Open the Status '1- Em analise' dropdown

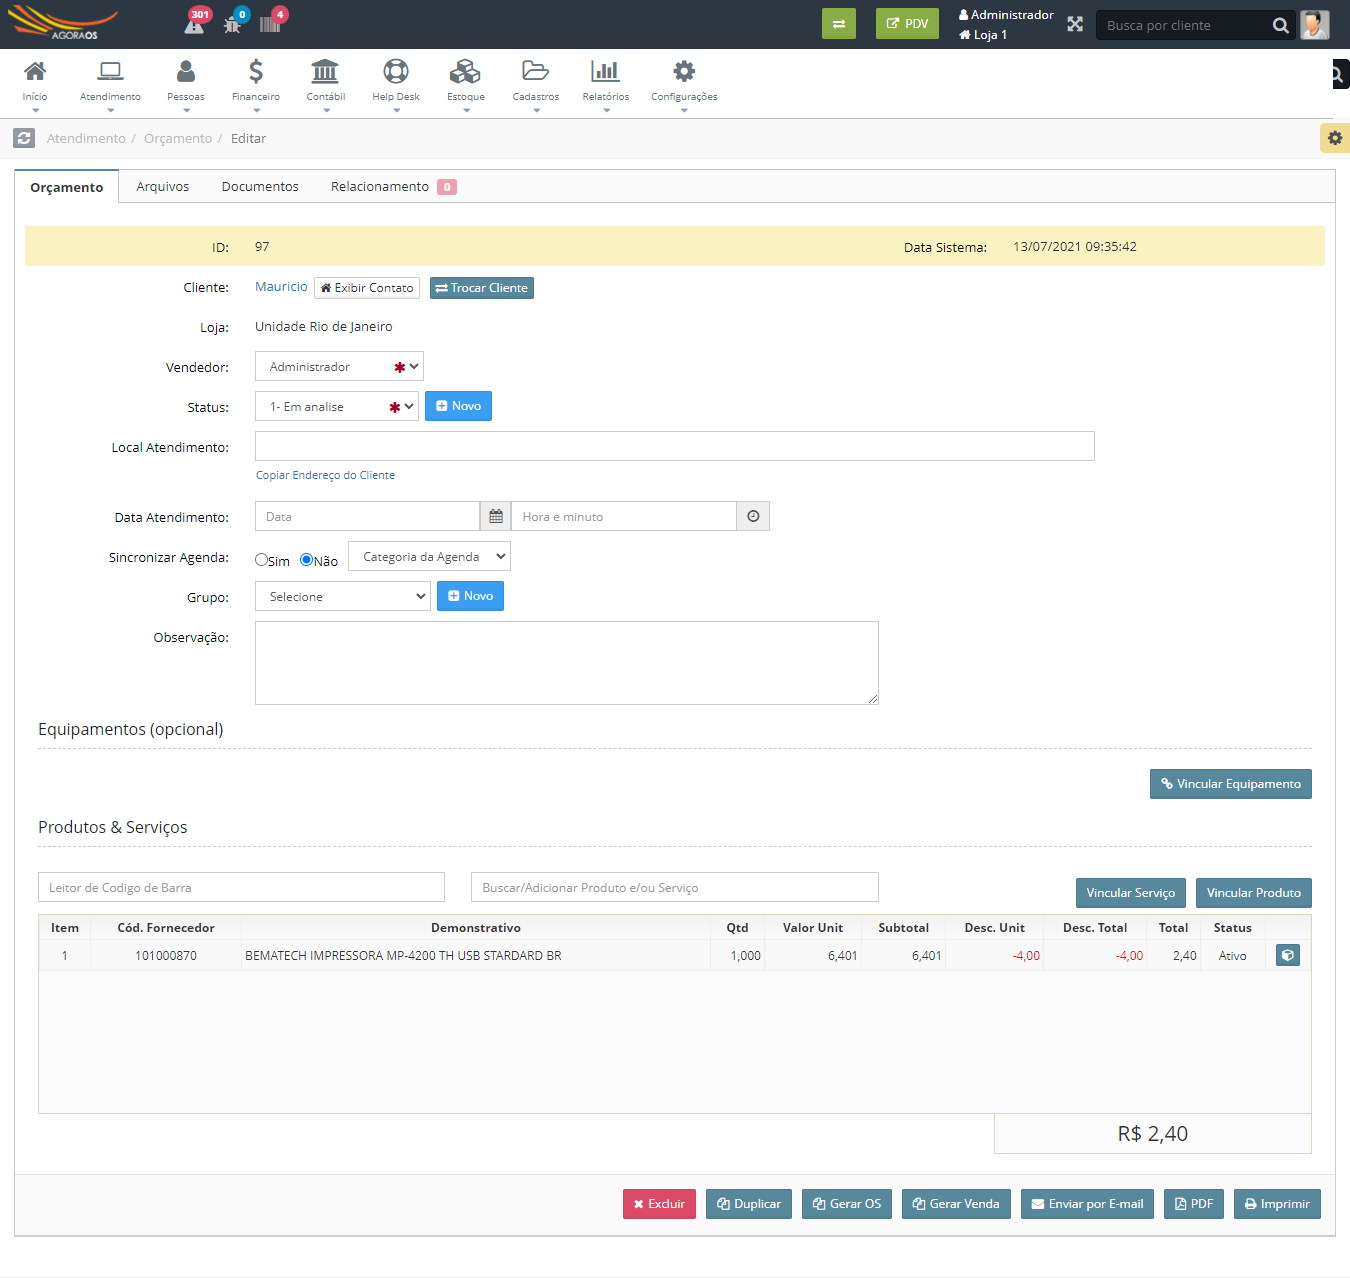pos(337,406)
